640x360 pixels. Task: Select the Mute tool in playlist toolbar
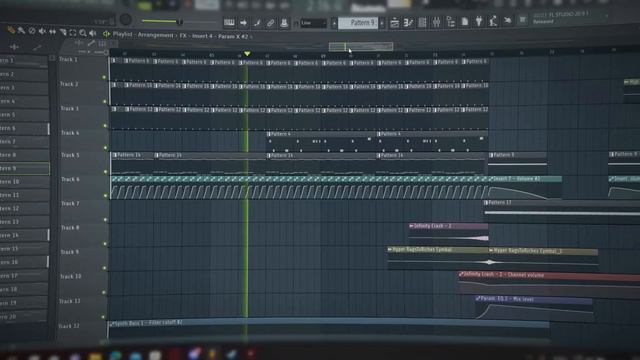[42, 31]
